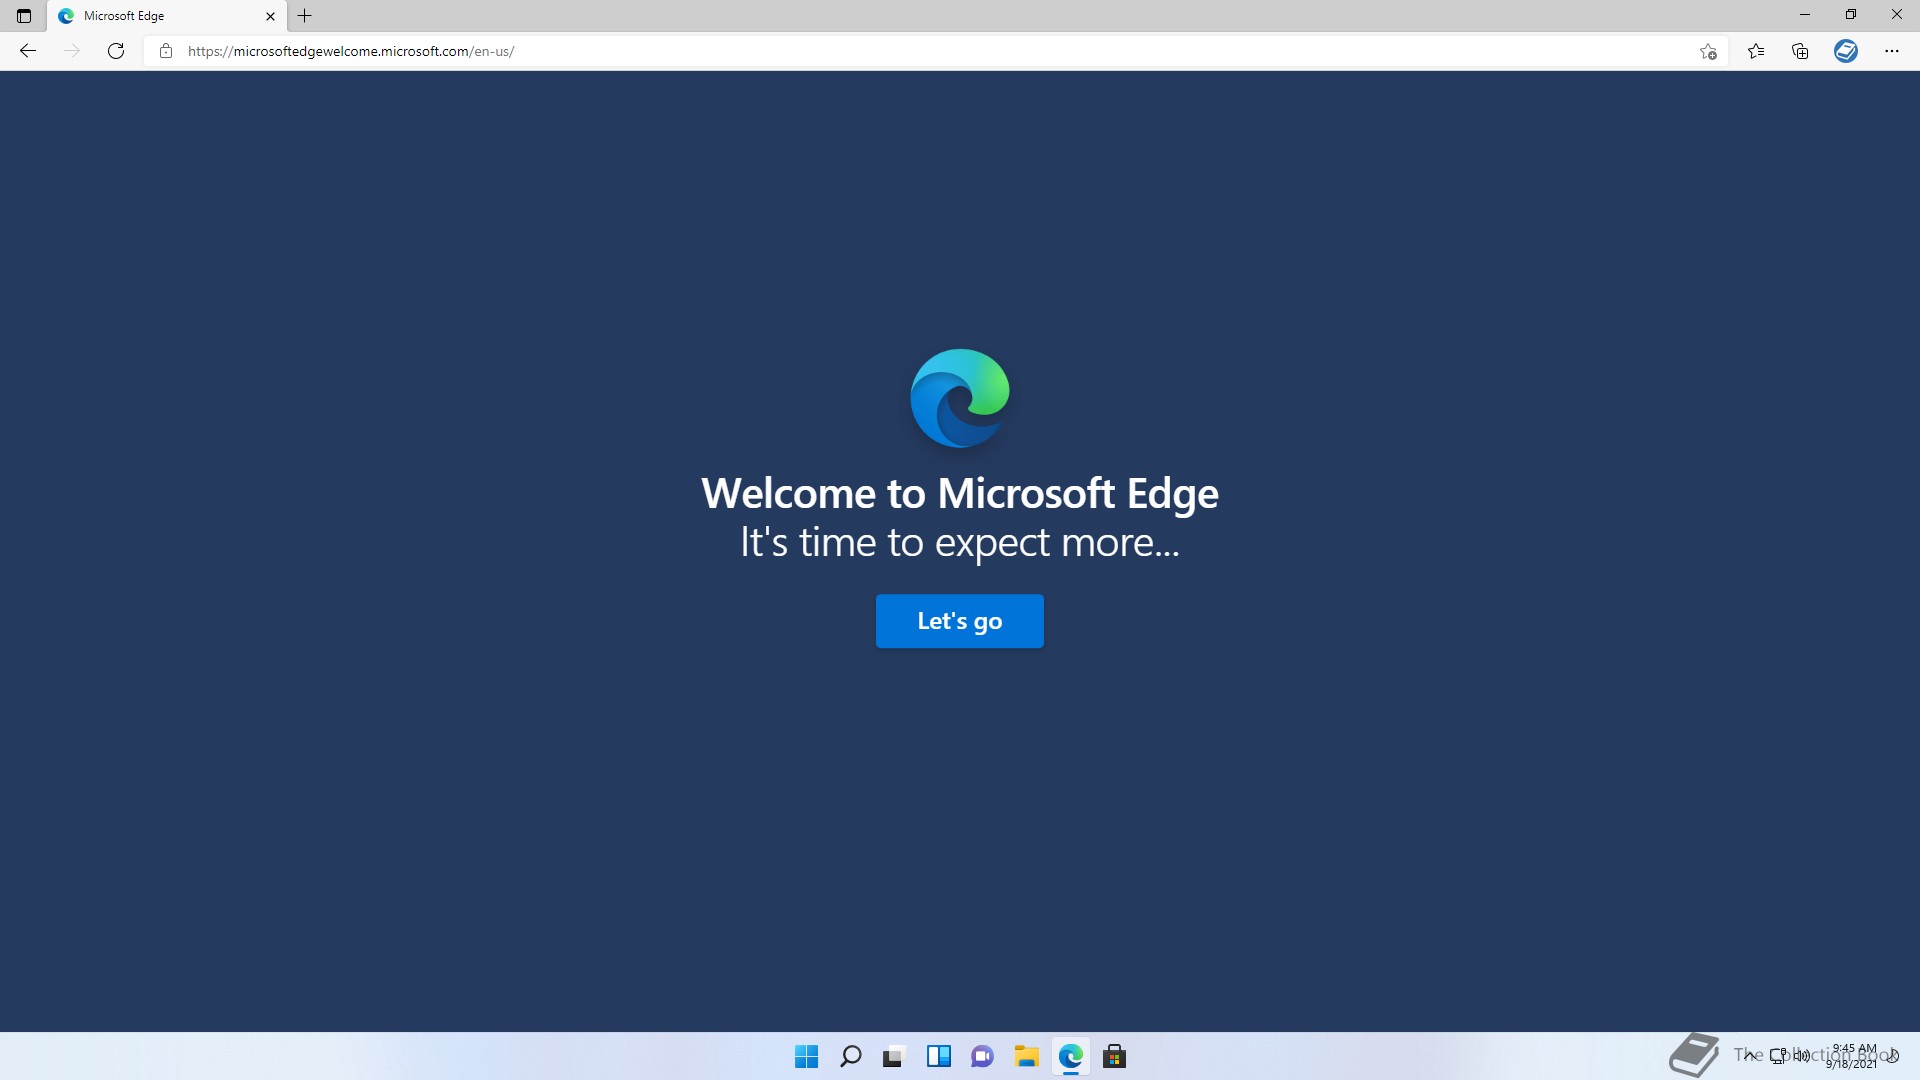The width and height of the screenshot is (1920, 1080).
Task: Open Microsoft Store from the taskbar
Action: point(1115,1056)
